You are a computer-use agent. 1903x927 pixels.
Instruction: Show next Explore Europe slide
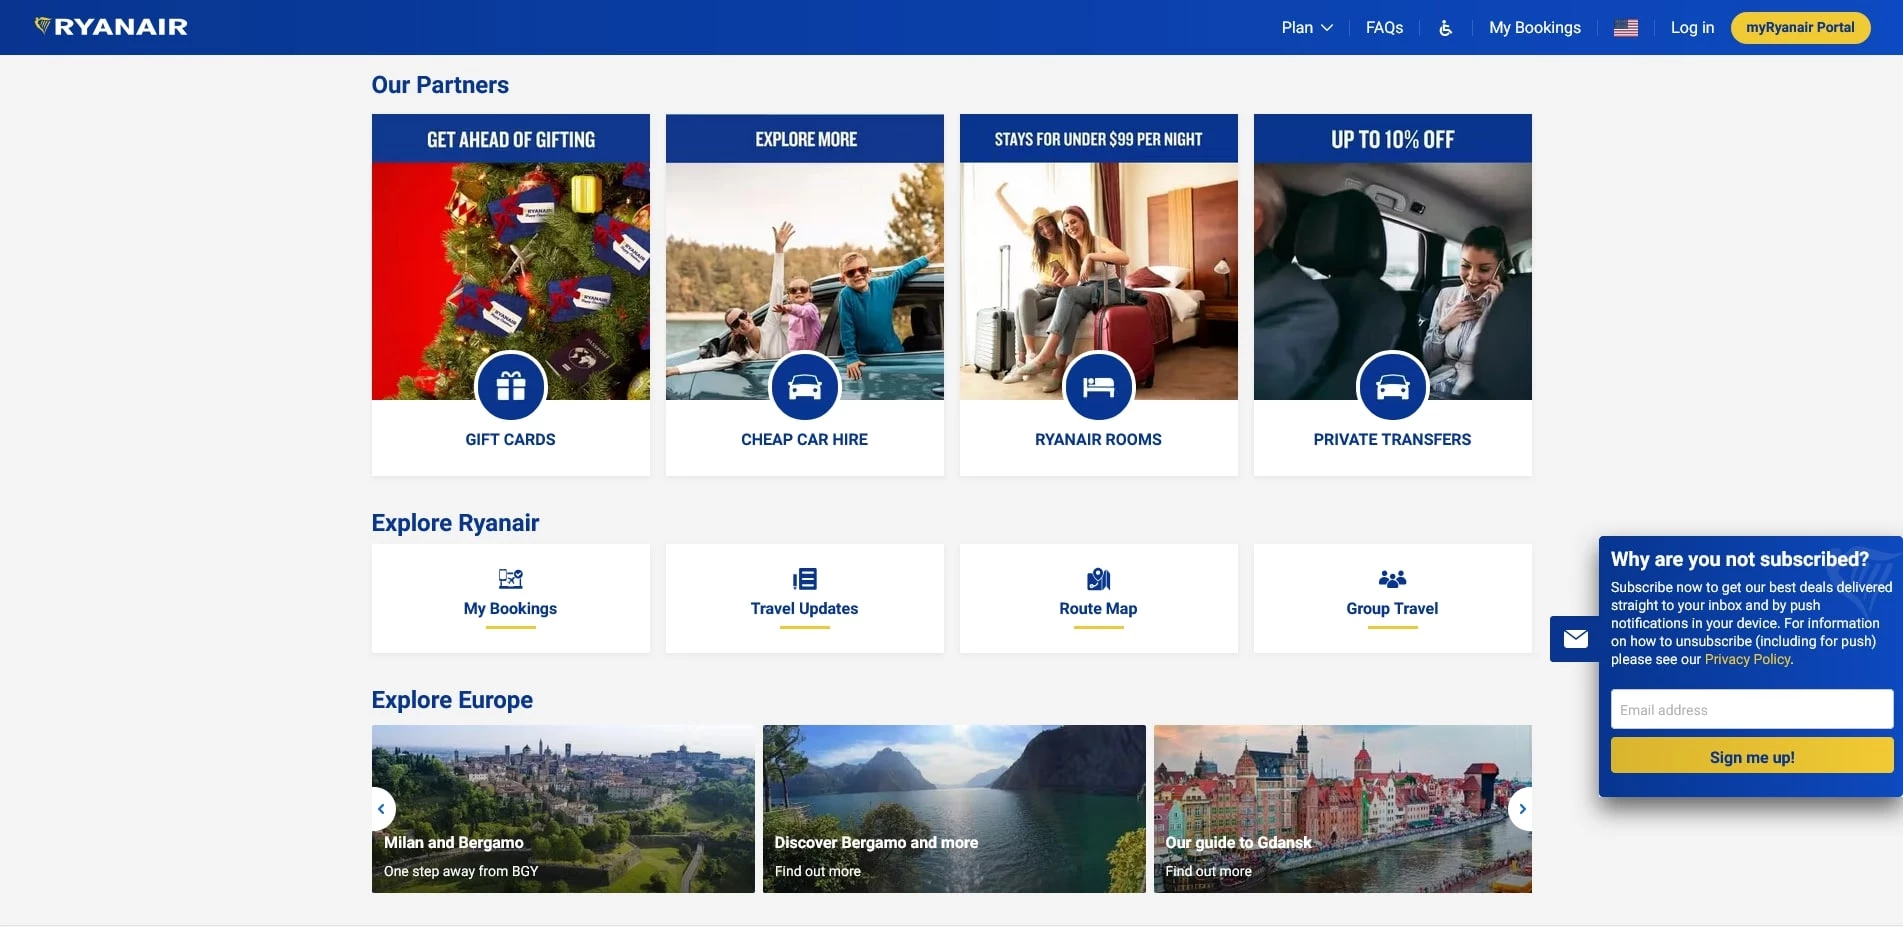point(1522,809)
